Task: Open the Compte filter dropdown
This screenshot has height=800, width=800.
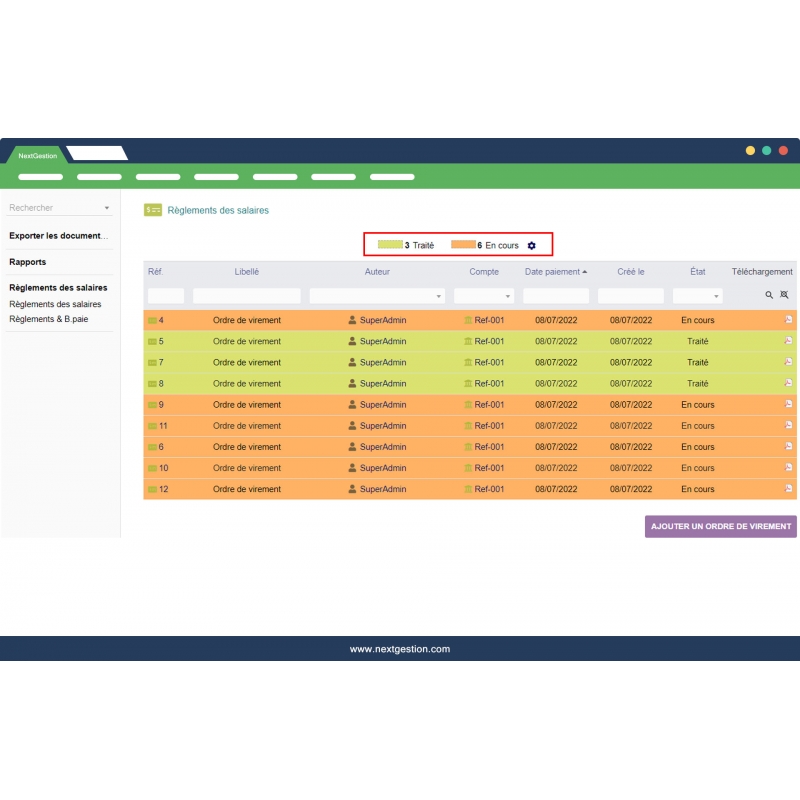Action: (x=484, y=296)
